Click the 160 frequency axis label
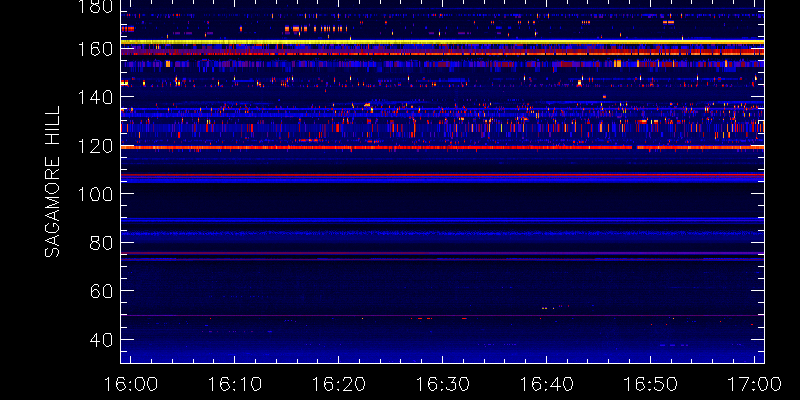The image size is (800, 400). (x=95, y=49)
